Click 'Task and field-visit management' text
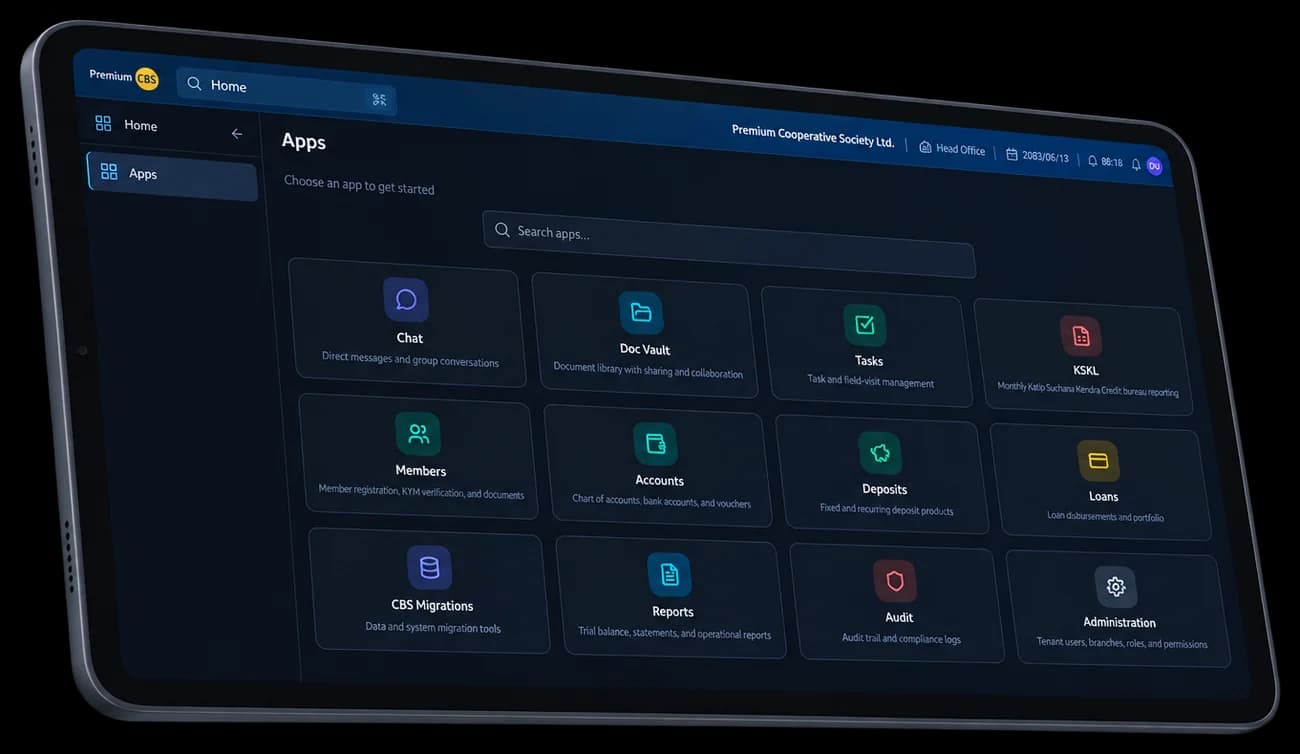 click(x=871, y=381)
